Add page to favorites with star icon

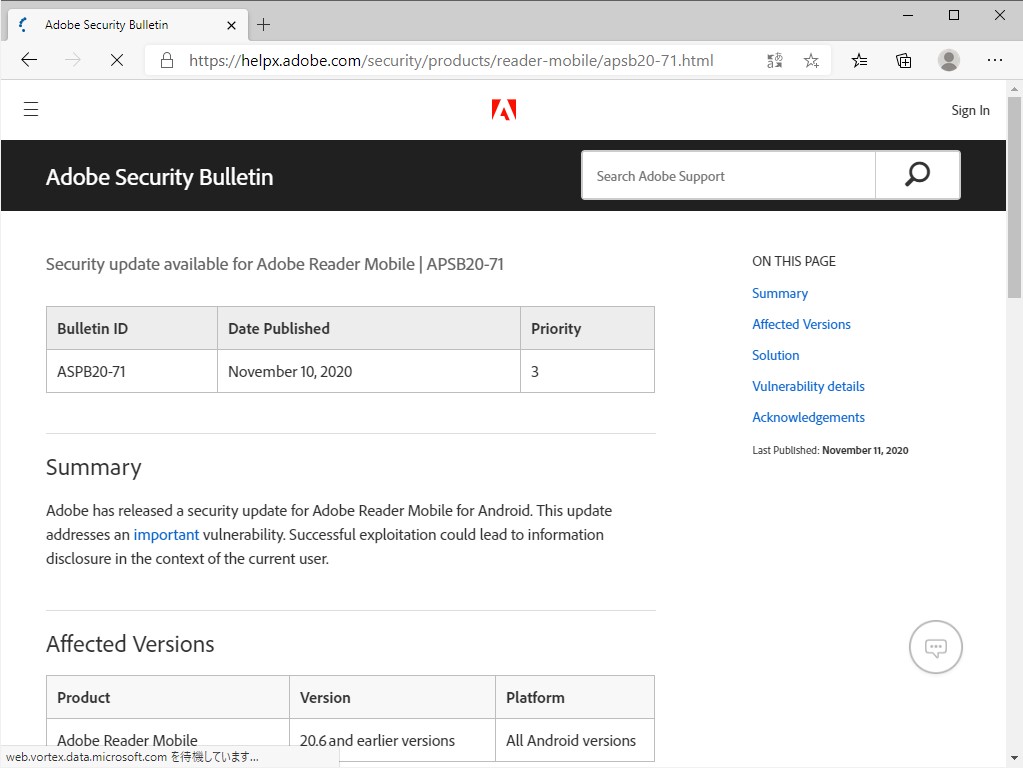[811, 60]
